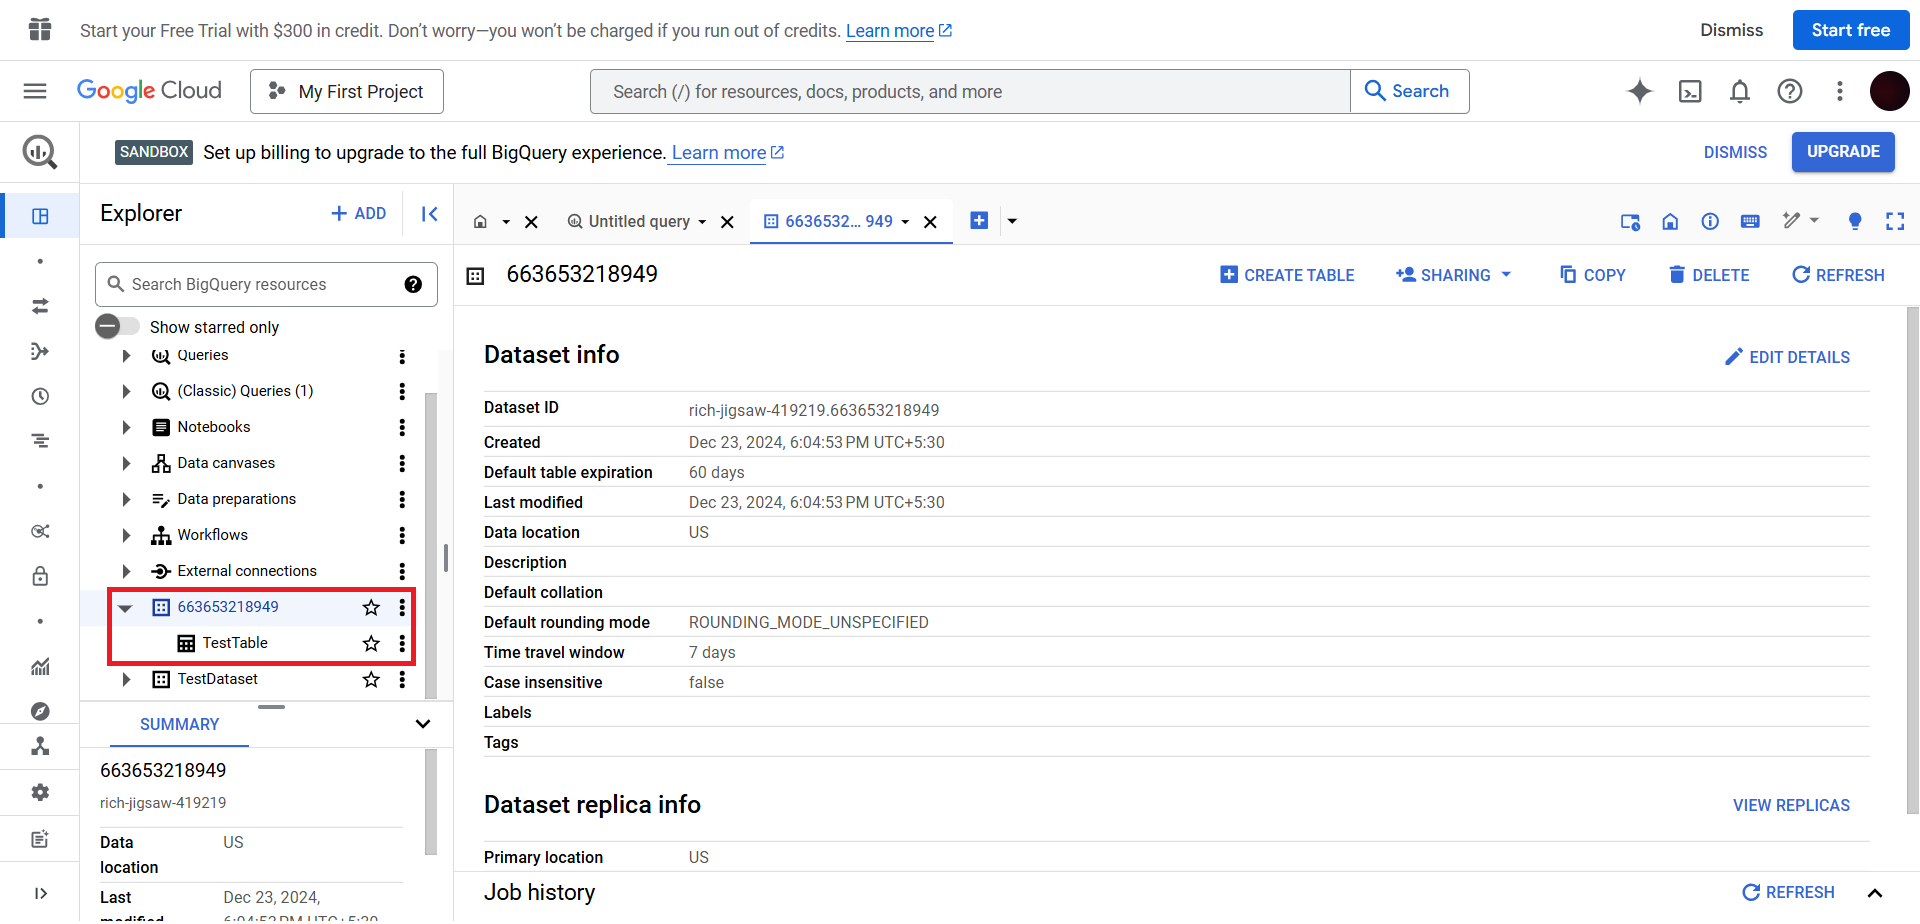Open the header three-dot settings menu
This screenshot has height=924, width=1920.
click(x=1840, y=91)
